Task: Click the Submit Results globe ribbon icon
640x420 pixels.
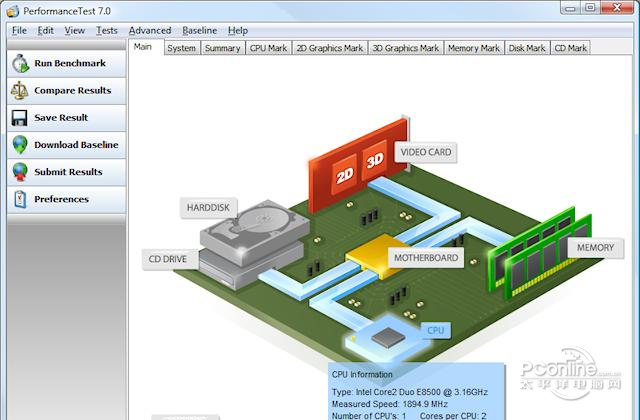Action: [20, 172]
